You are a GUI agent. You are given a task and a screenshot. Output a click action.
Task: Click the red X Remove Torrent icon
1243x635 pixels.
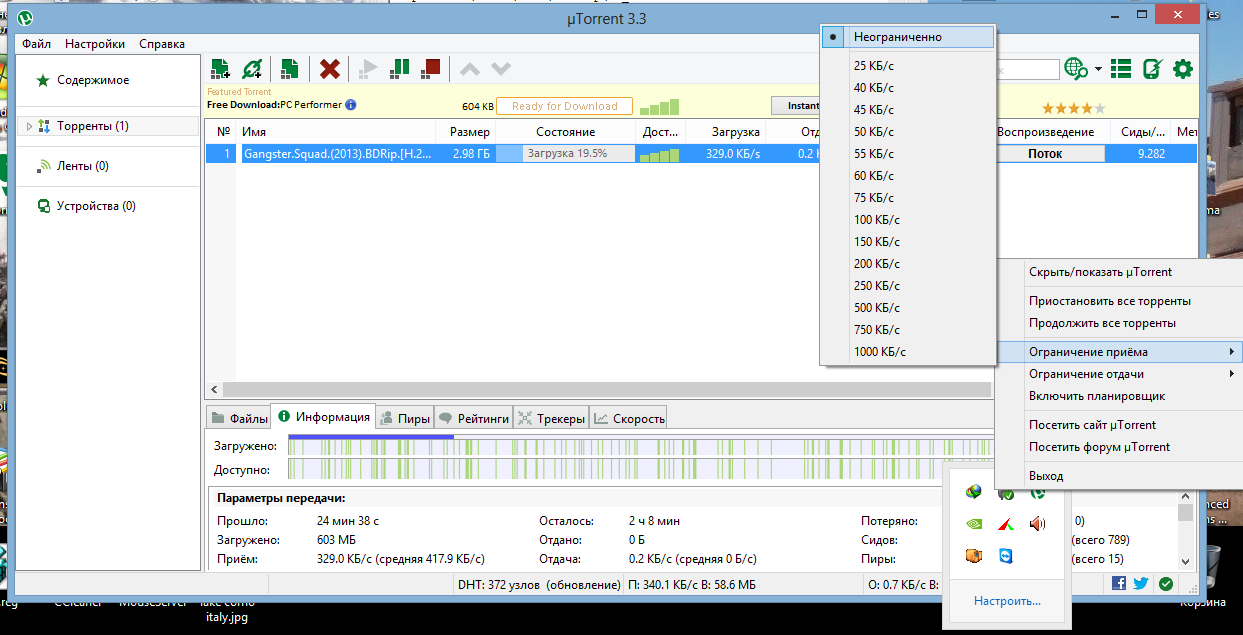coord(329,69)
